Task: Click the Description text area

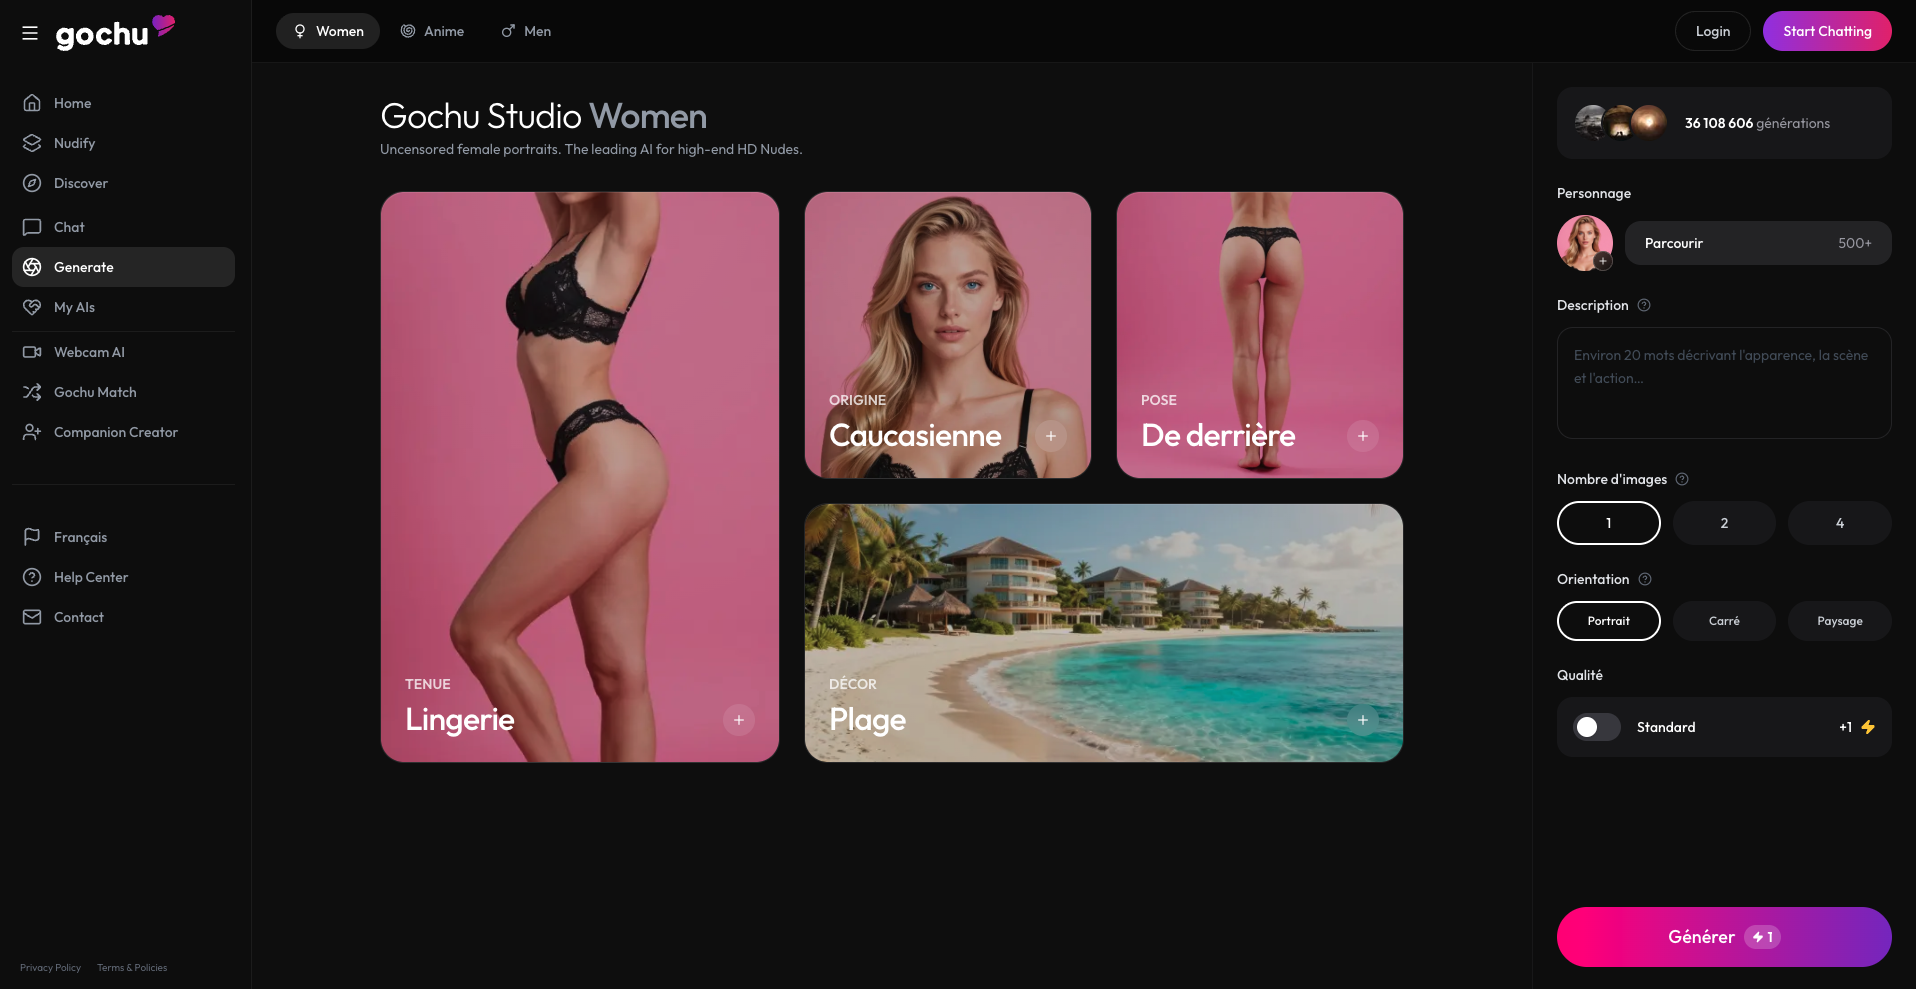Action: pyautogui.click(x=1724, y=383)
